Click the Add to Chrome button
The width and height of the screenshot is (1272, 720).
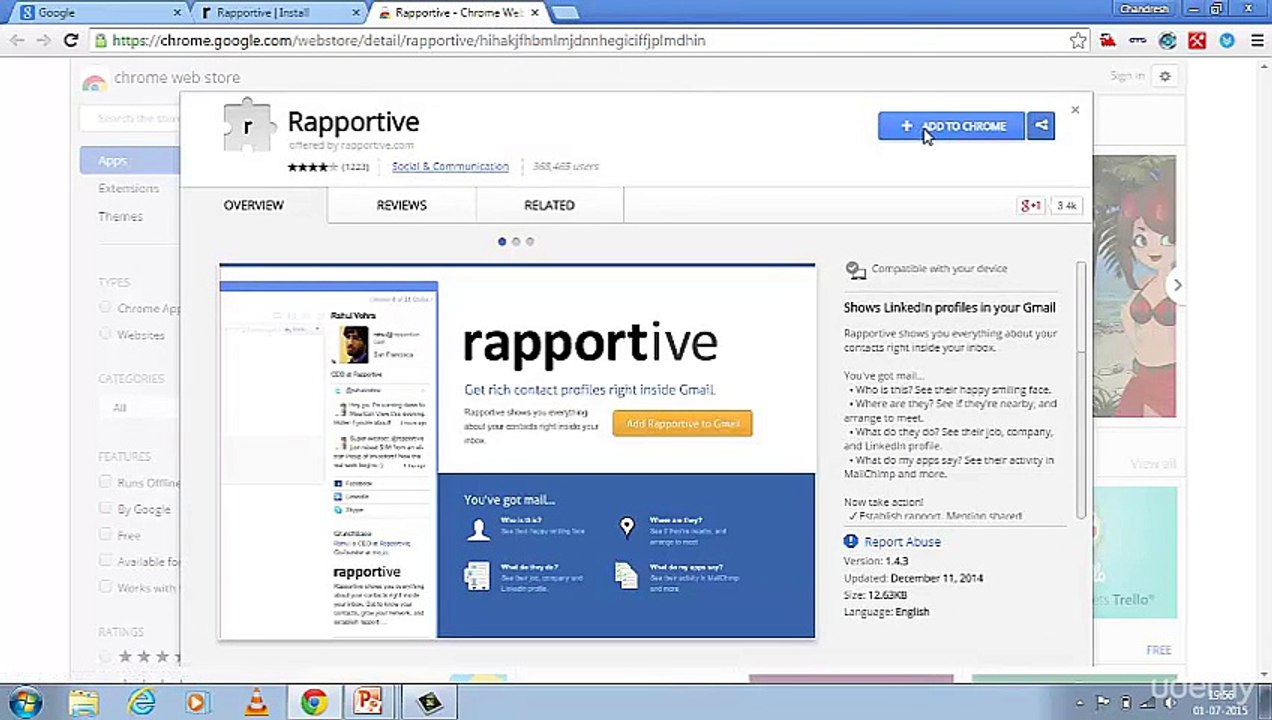(951, 126)
